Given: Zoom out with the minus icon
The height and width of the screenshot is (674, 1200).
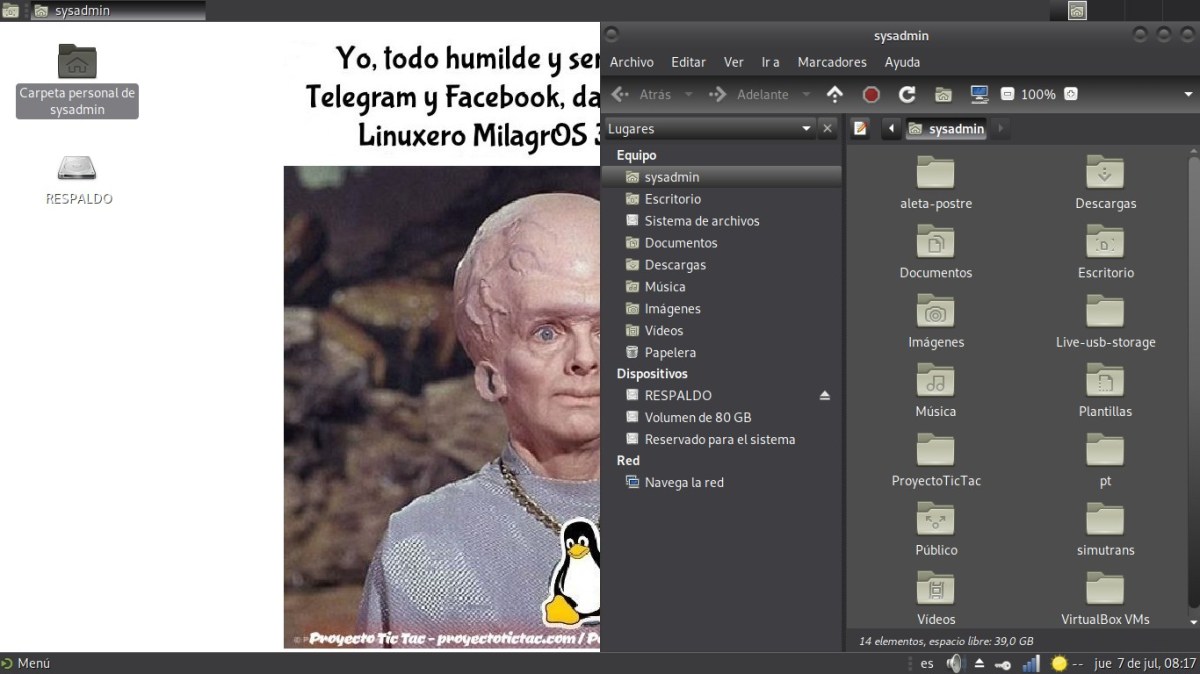Looking at the screenshot, I should coord(1007,94).
